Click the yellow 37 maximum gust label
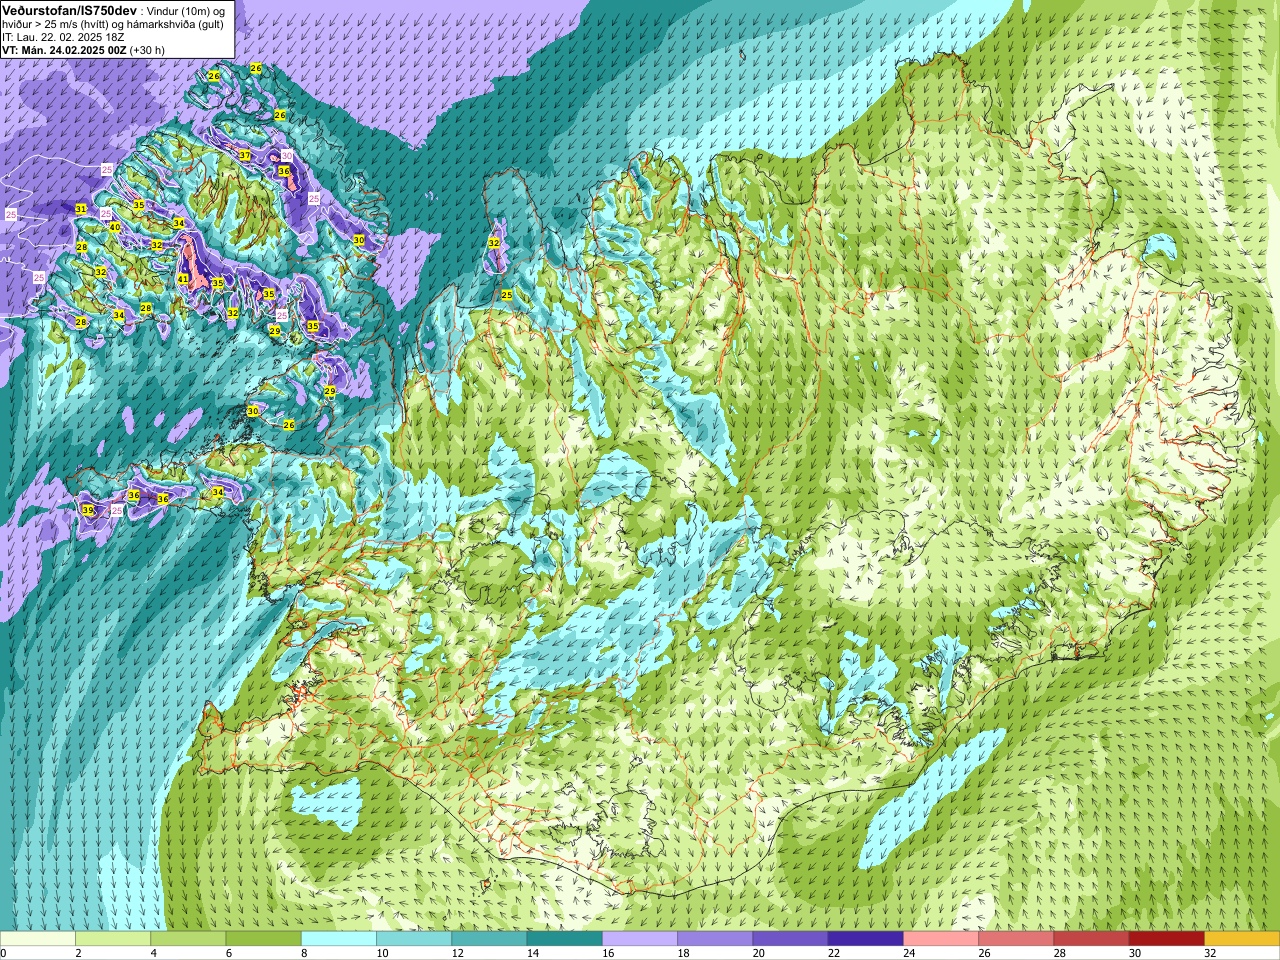1280x960 pixels. 245,155
